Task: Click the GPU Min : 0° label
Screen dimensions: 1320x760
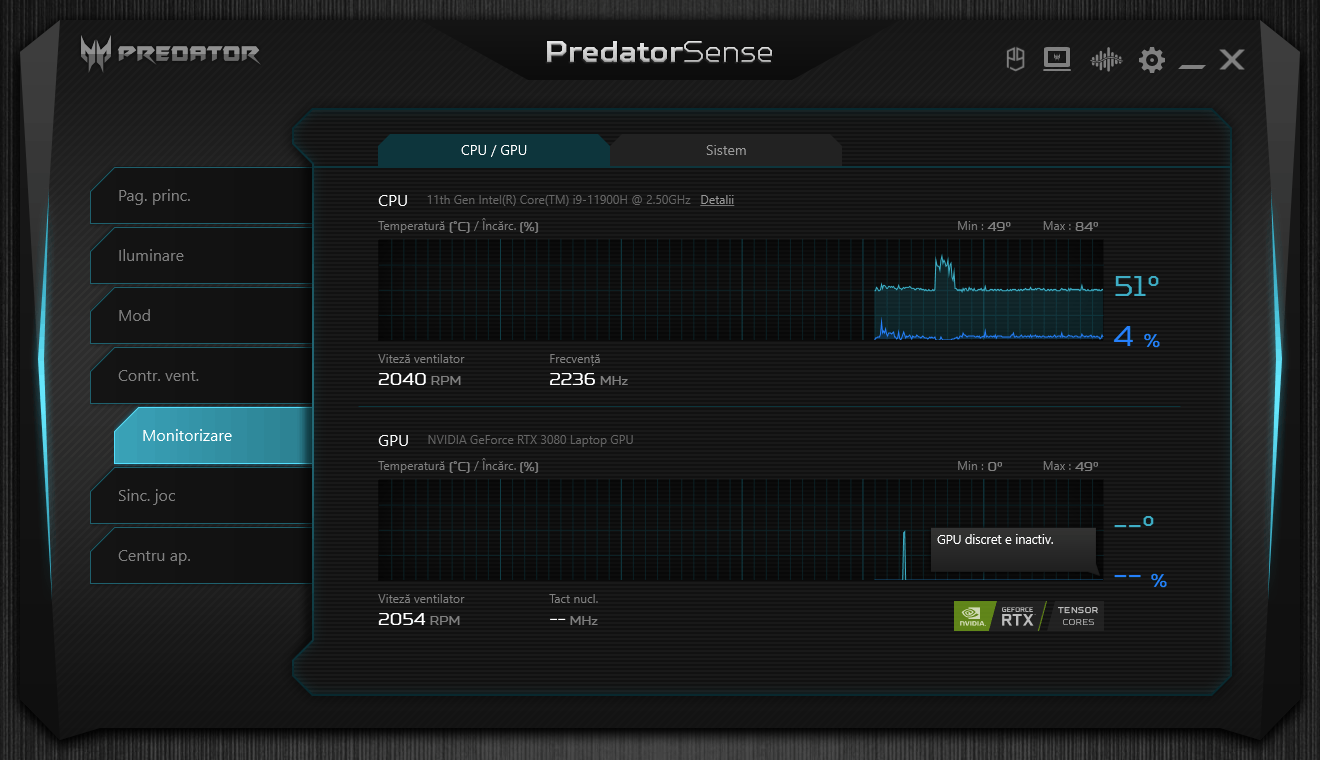Action: (980, 466)
